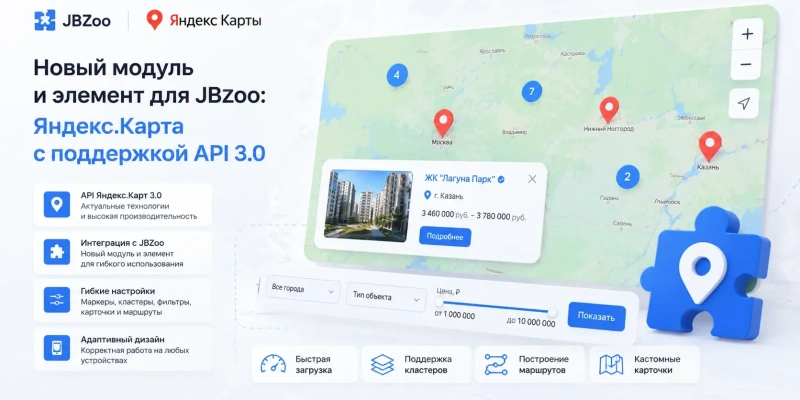Click the API Яндекс.Карт 3.0 pin icon
Viewport: 800px width, 400px height.
click(x=57, y=205)
